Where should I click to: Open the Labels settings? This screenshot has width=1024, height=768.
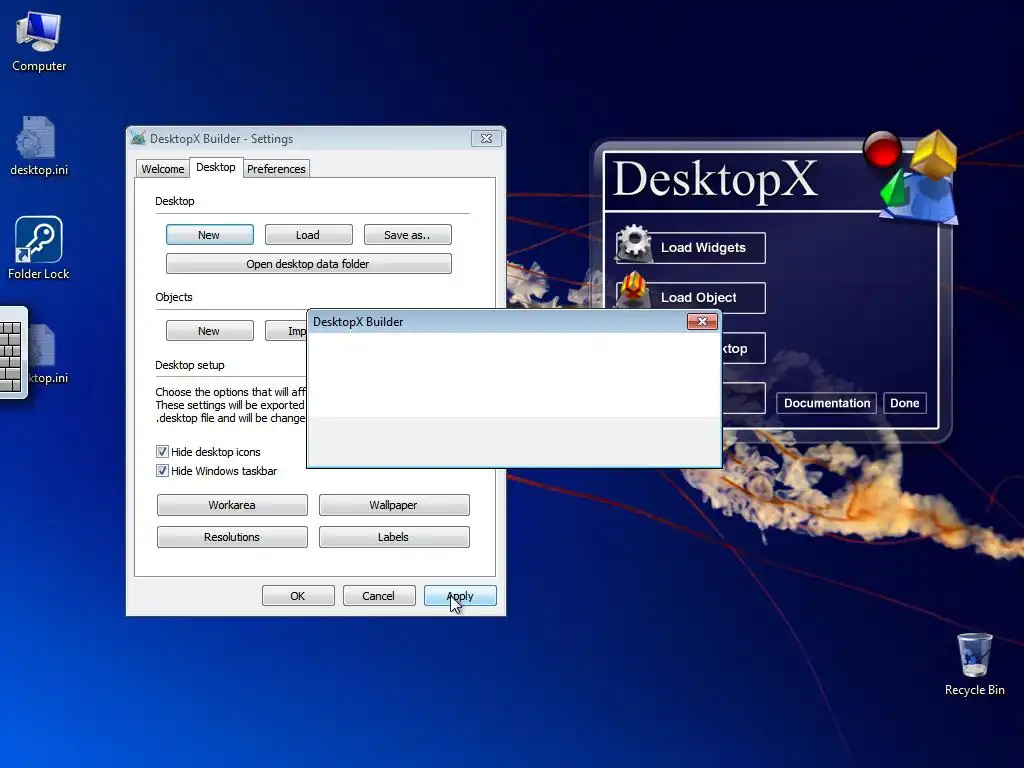tap(394, 537)
